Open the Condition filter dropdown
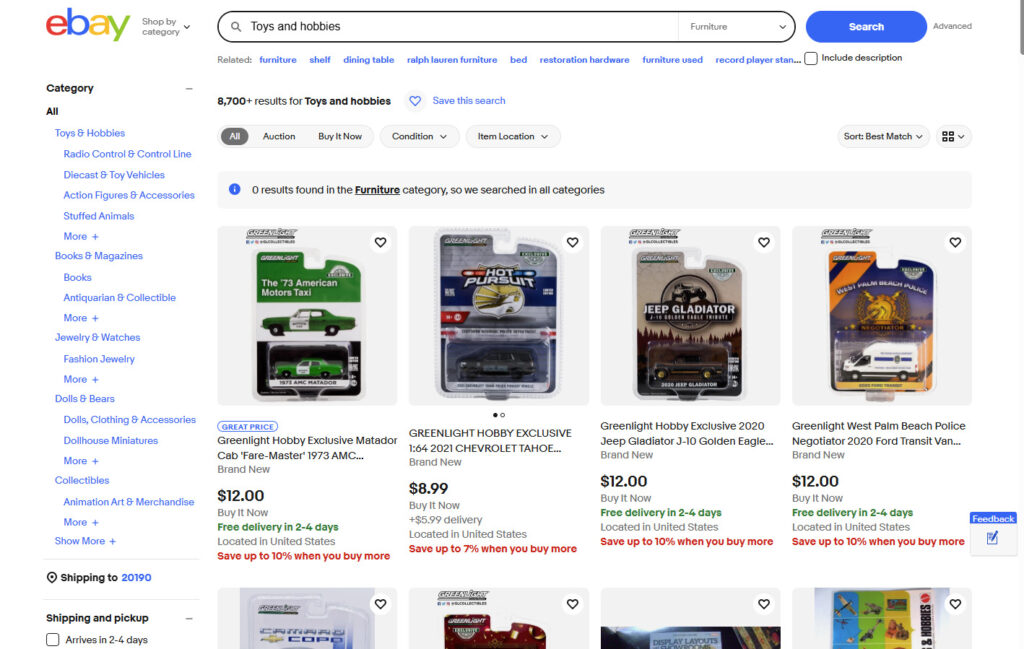This screenshot has height=649, width=1024. (x=419, y=136)
